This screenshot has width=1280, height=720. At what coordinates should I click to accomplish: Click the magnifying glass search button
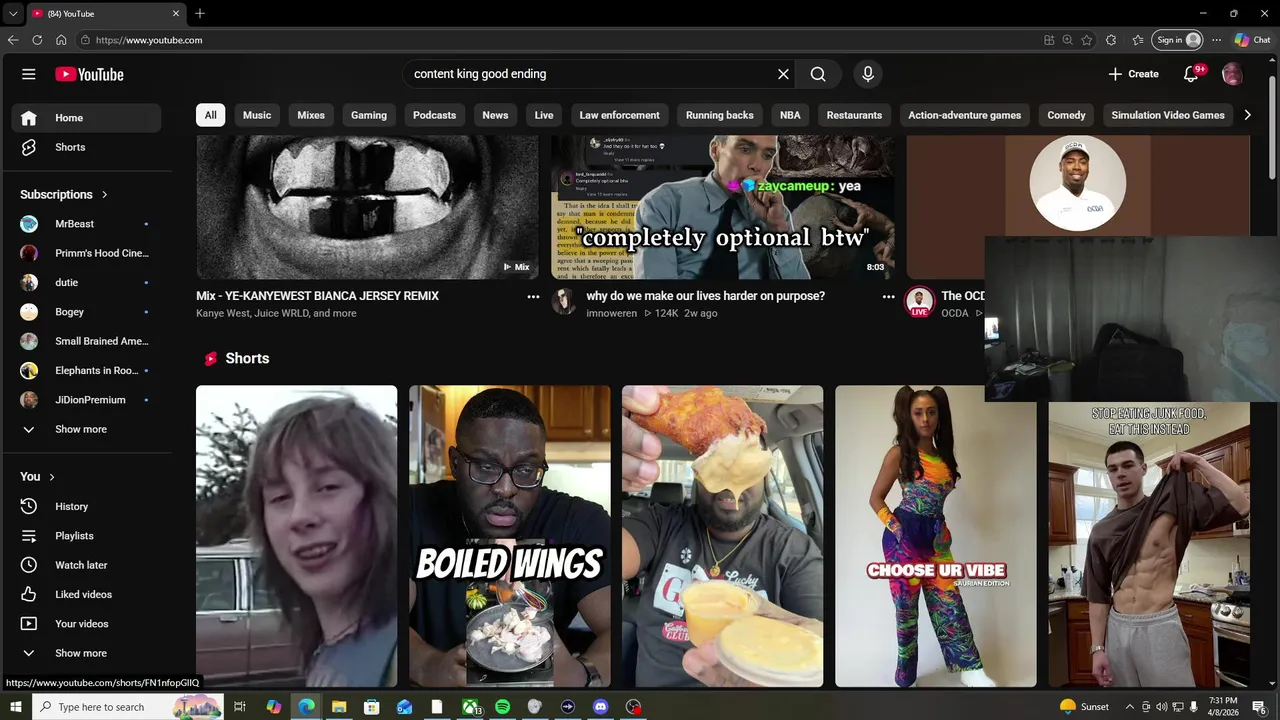click(818, 74)
